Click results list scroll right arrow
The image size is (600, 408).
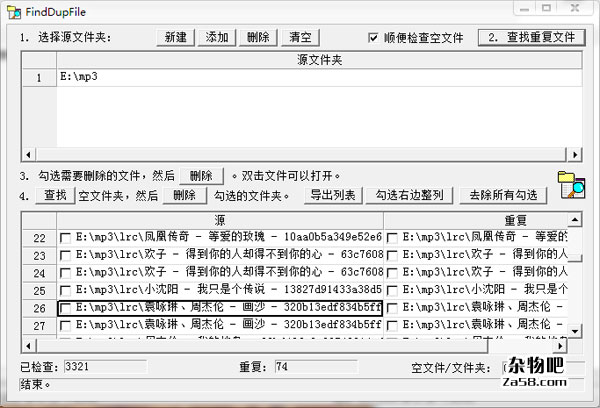[560, 346]
